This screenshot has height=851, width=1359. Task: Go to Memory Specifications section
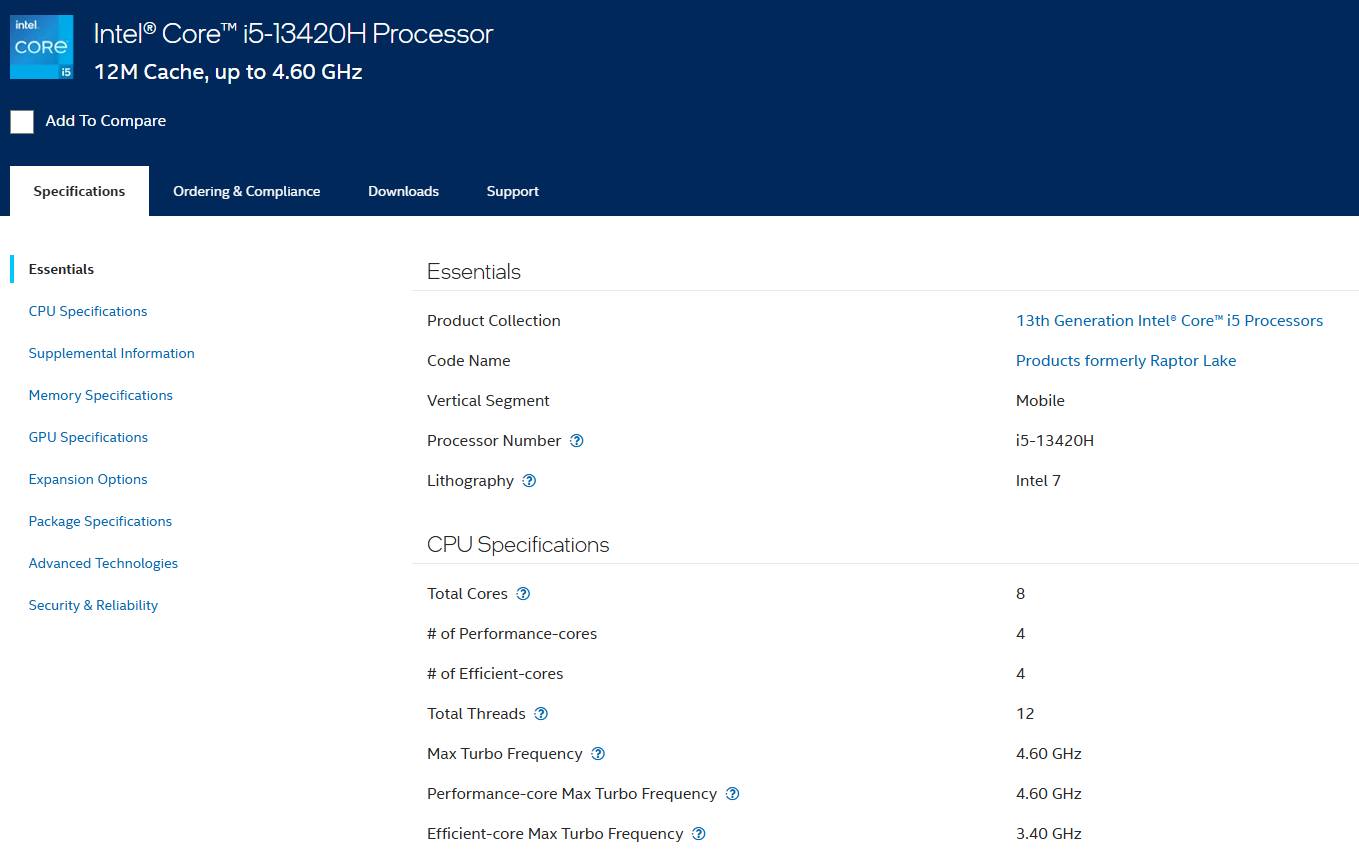tap(100, 395)
